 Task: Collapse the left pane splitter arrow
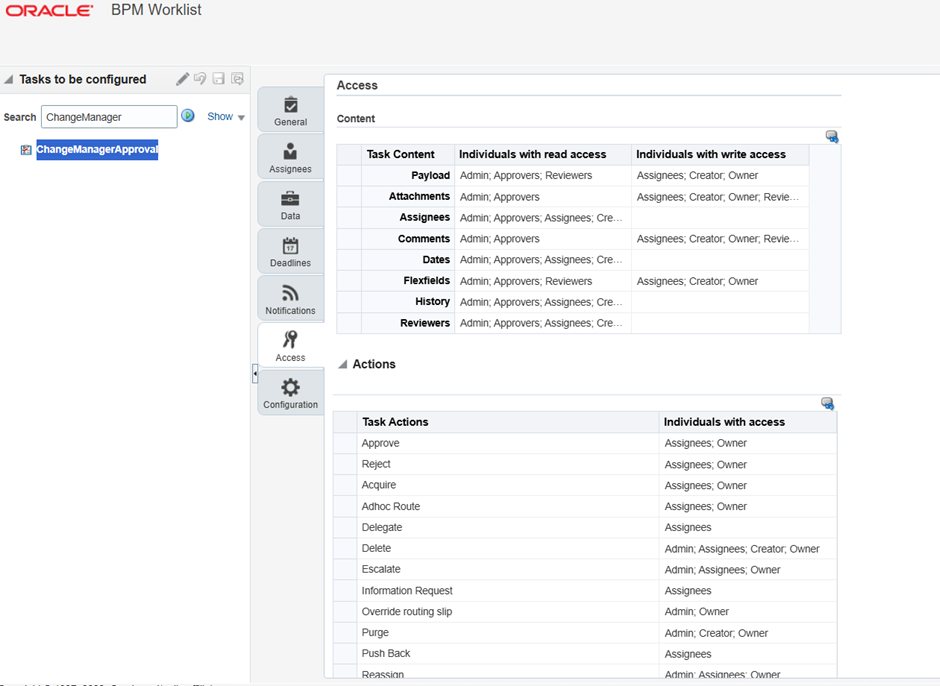click(x=255, y=374)
